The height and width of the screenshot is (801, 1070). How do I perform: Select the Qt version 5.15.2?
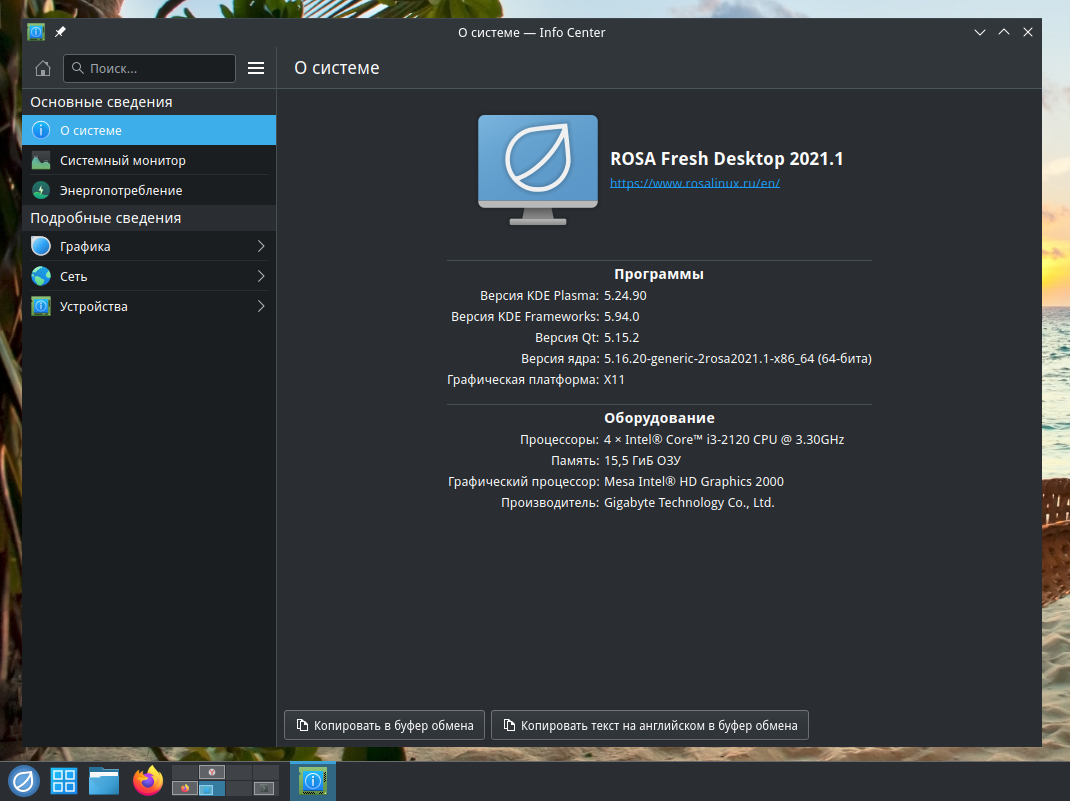click(x=622, y=338)
